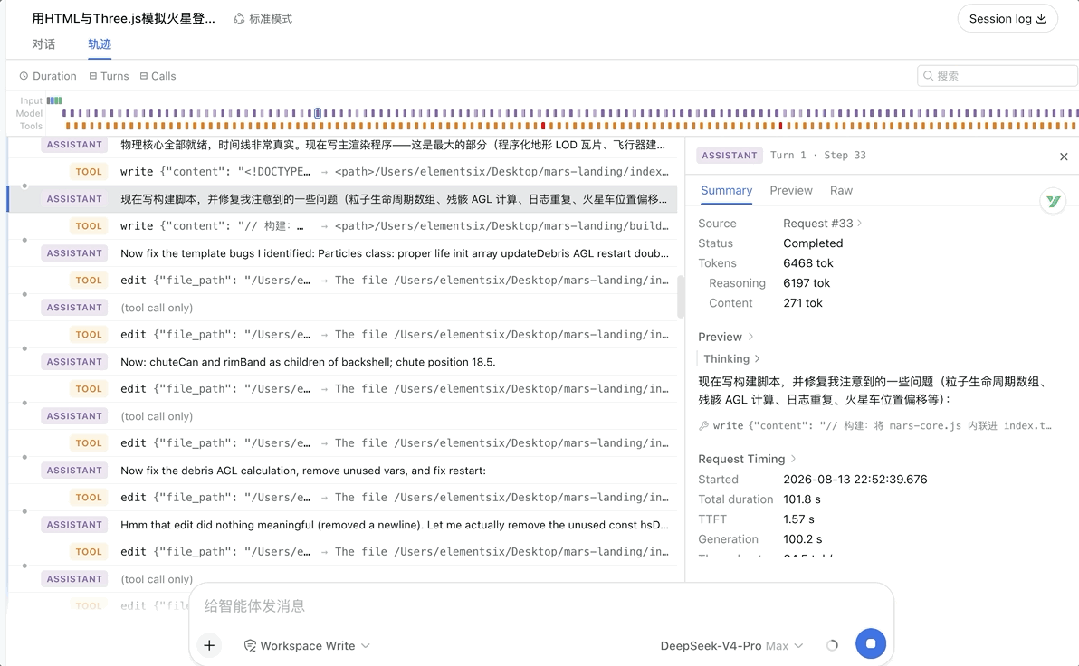Viewport: 1079px width, 666px height.
Task: Open the Raw tab in detail panel
Action: tap(841, 191)
